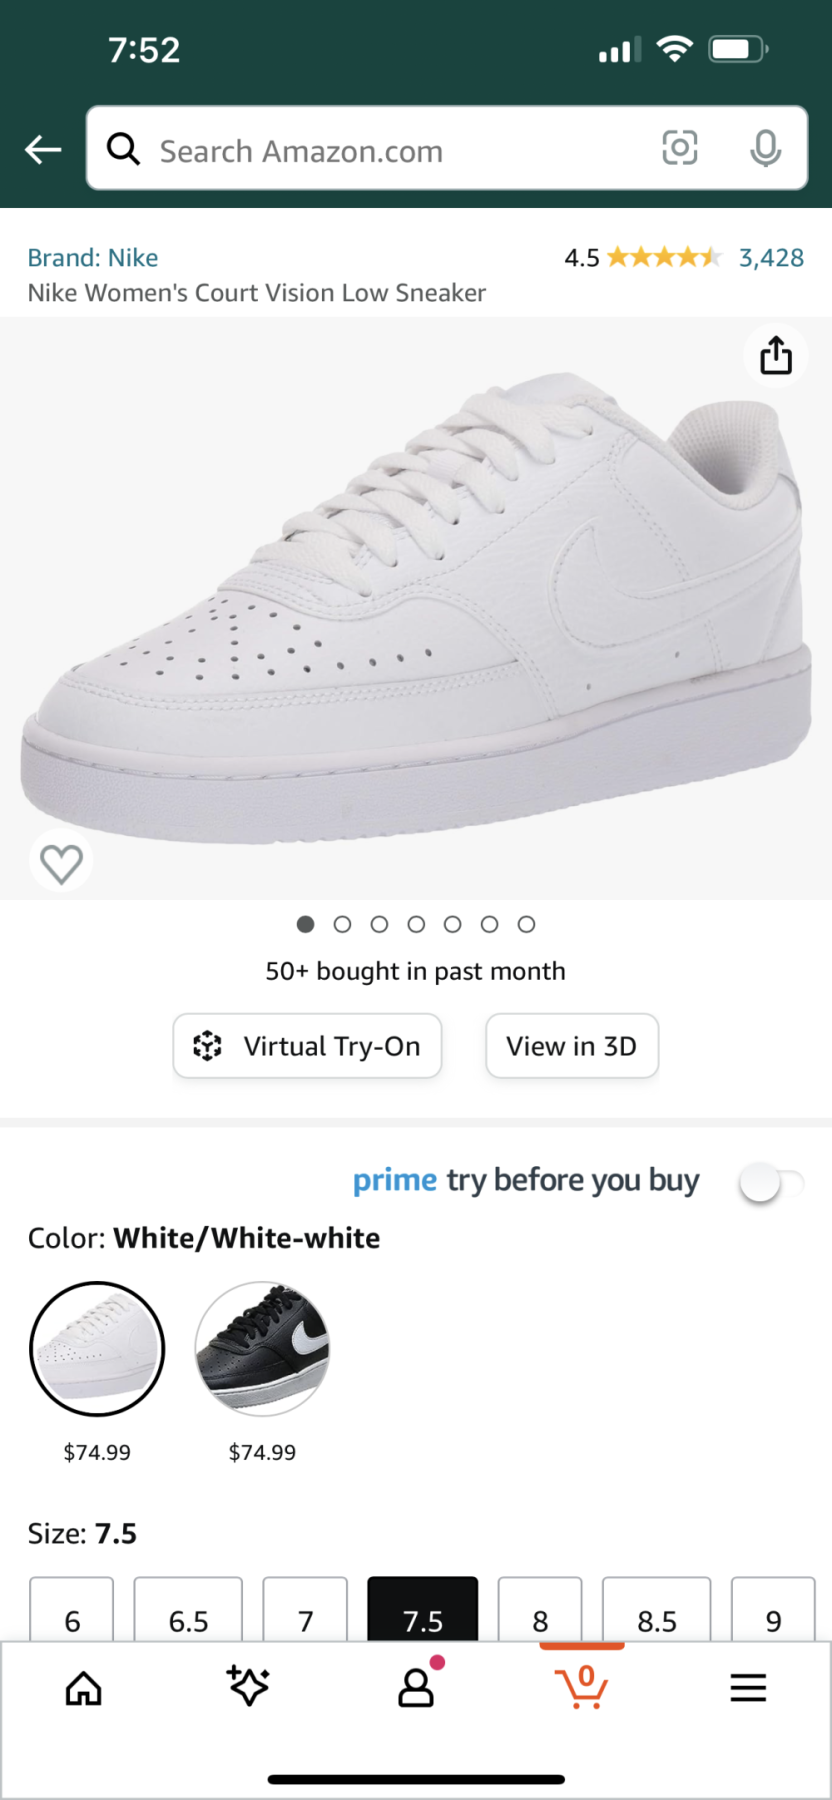The height and width of the screenshot is (1800, 832).
Task: Add to wishlist with heart icon
Action: 61,863
